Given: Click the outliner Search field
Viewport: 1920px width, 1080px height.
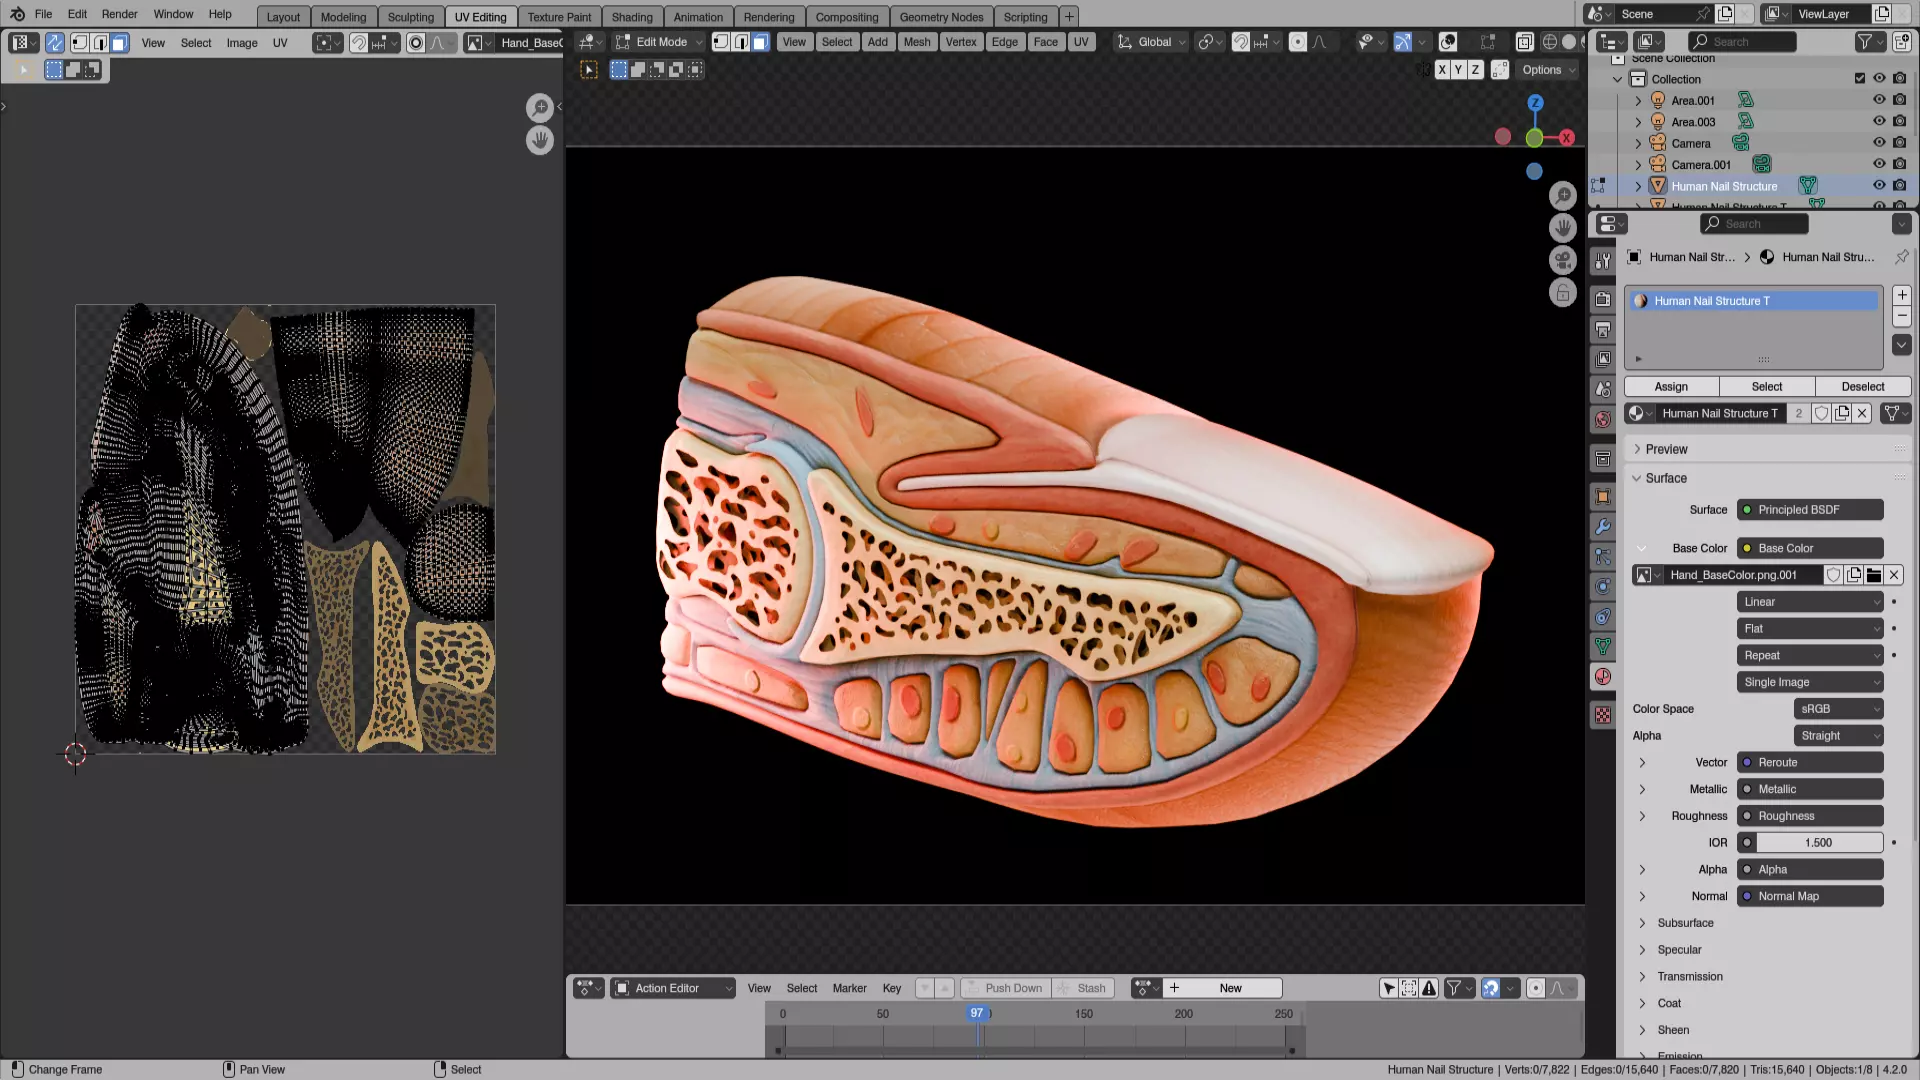Looking at the screenshot, I should (1742, 42).
